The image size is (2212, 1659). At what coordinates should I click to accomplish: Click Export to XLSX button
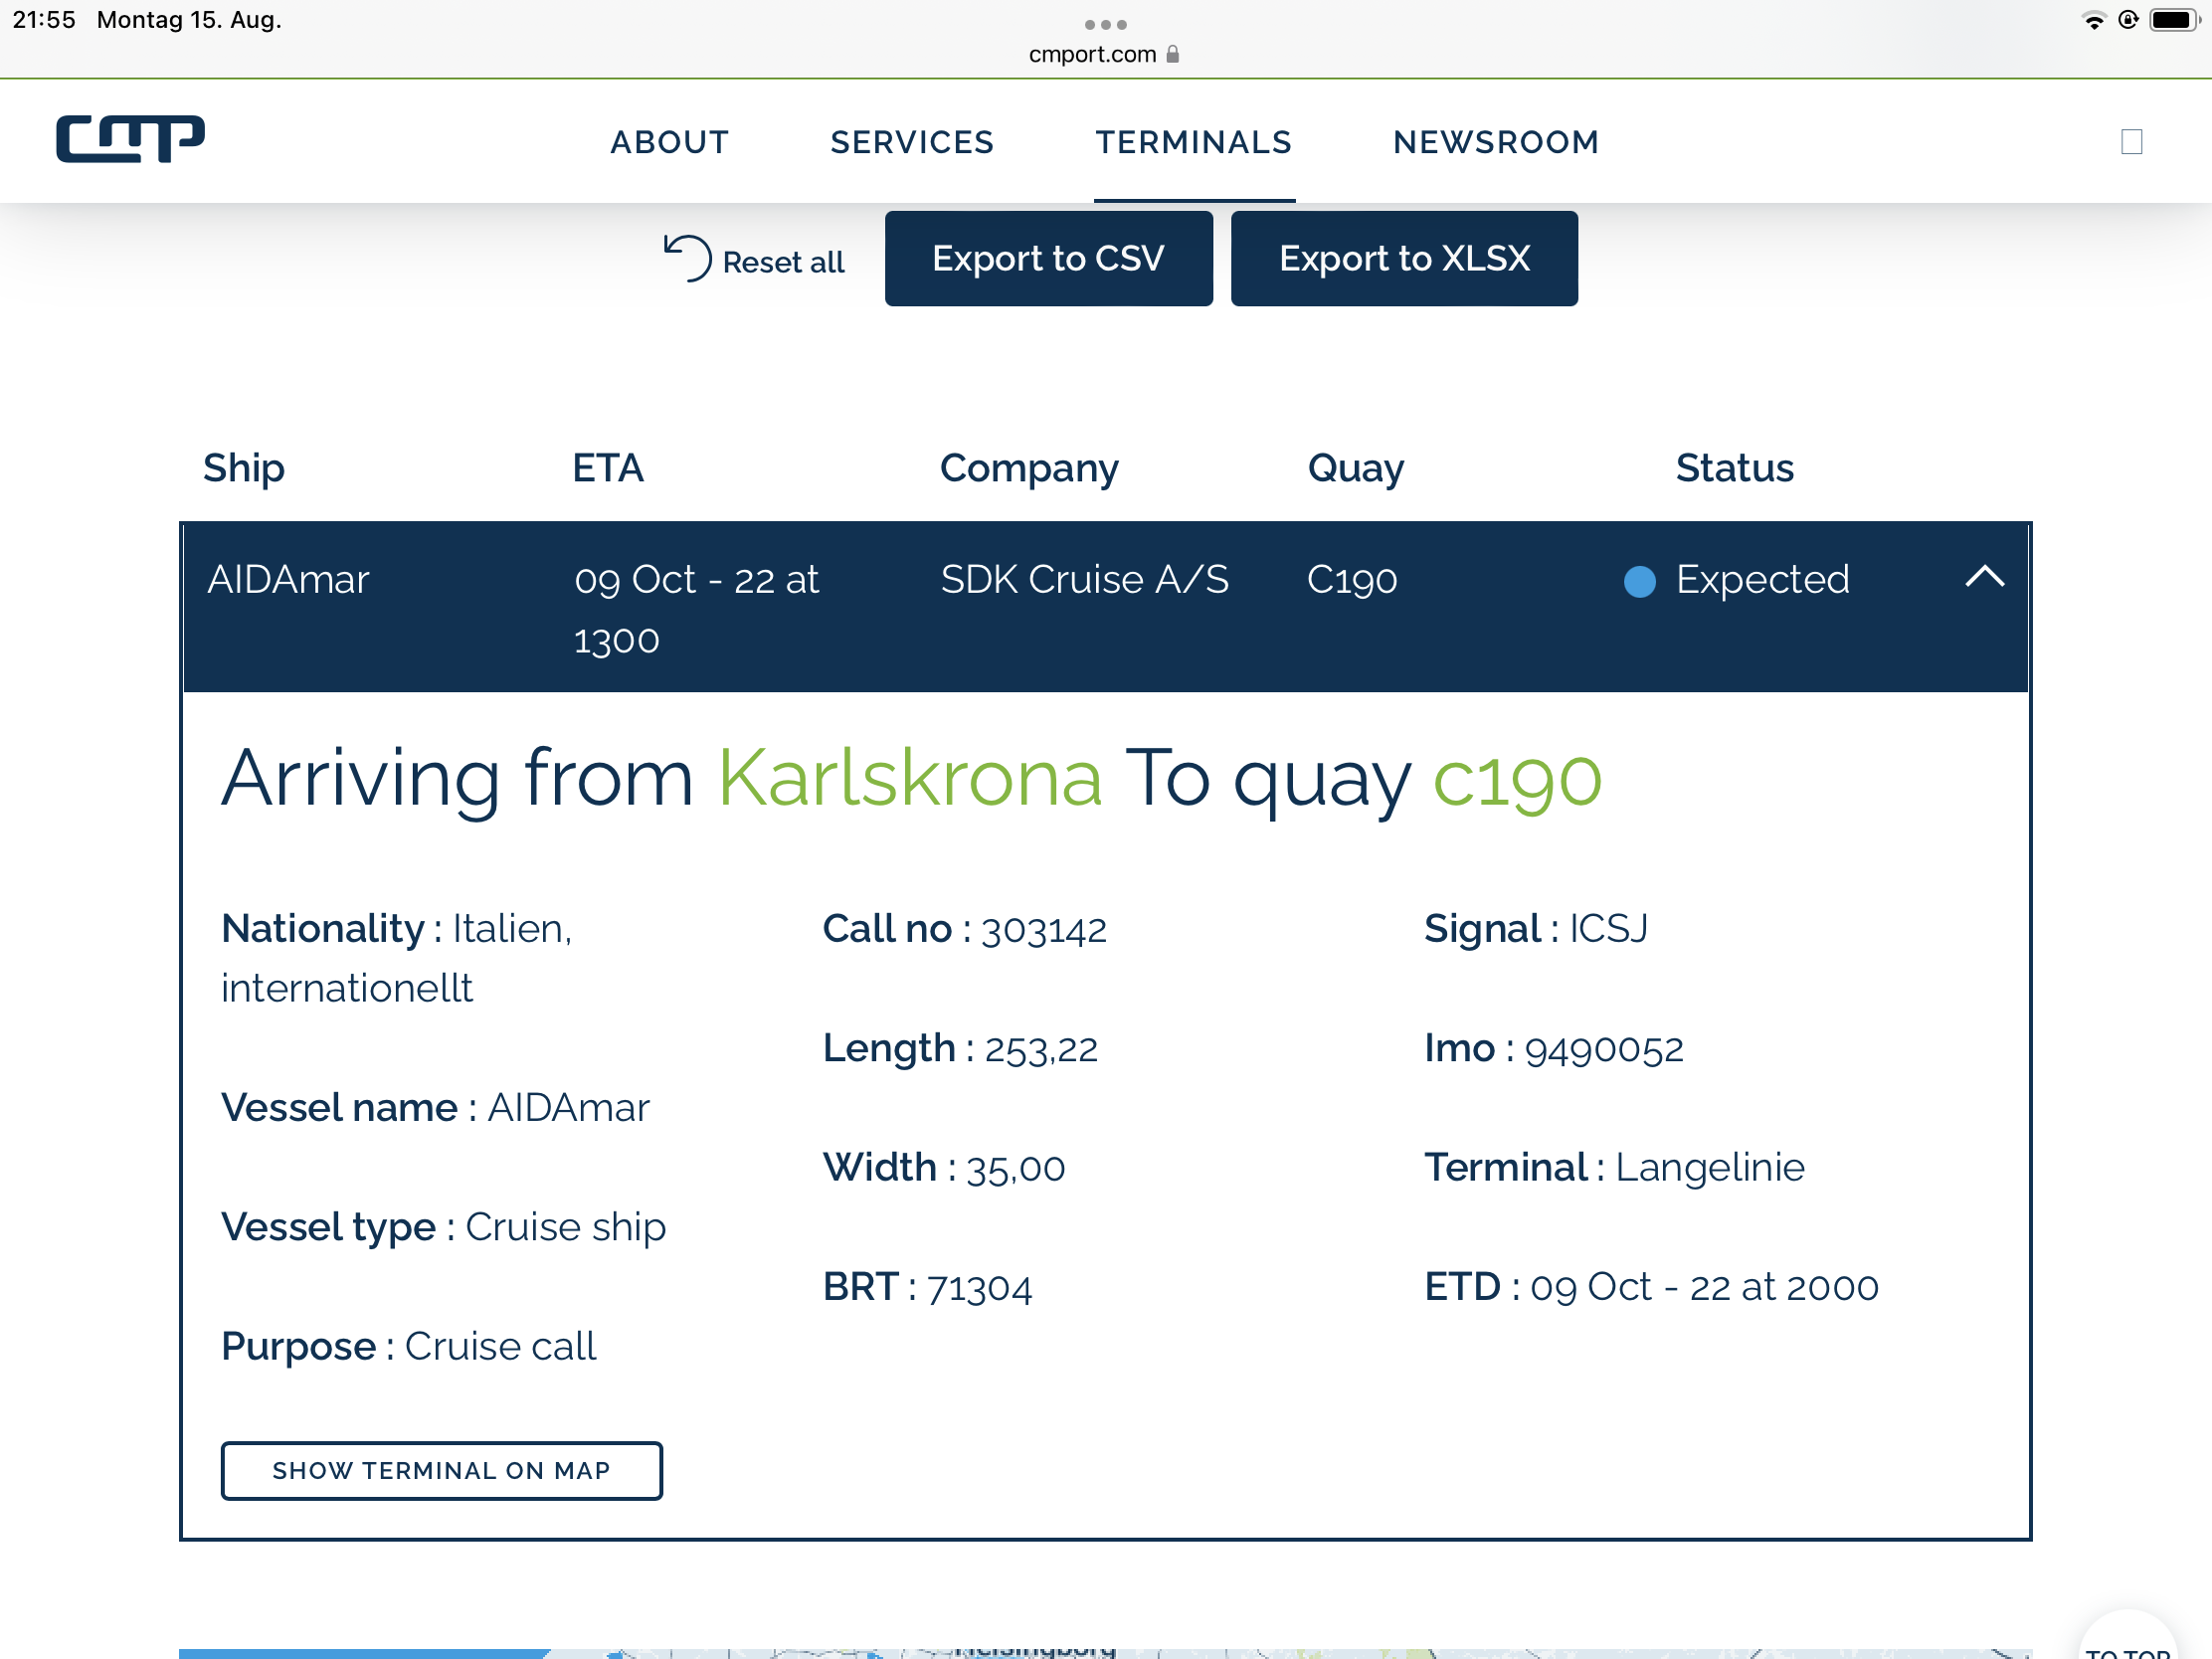coord(1403,259)
